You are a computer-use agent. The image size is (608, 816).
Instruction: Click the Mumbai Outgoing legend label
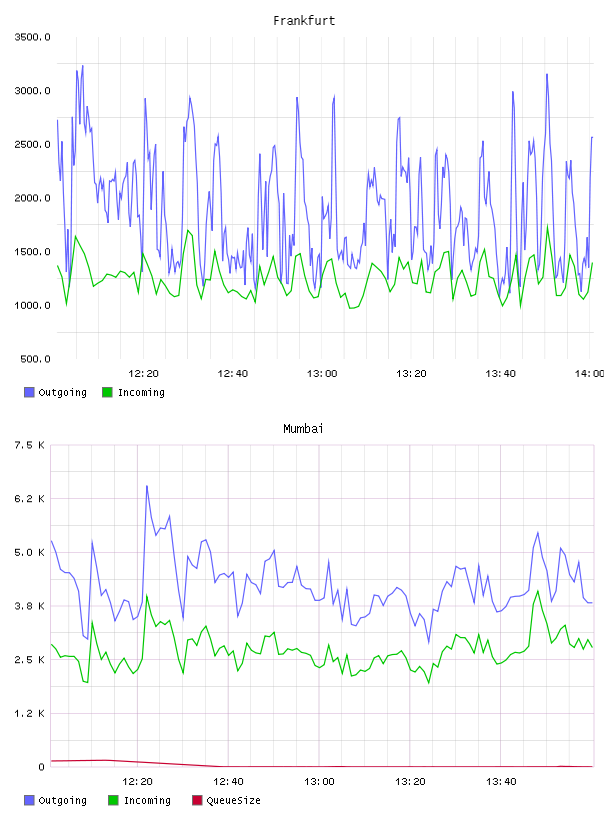click(x=62, y=800)
